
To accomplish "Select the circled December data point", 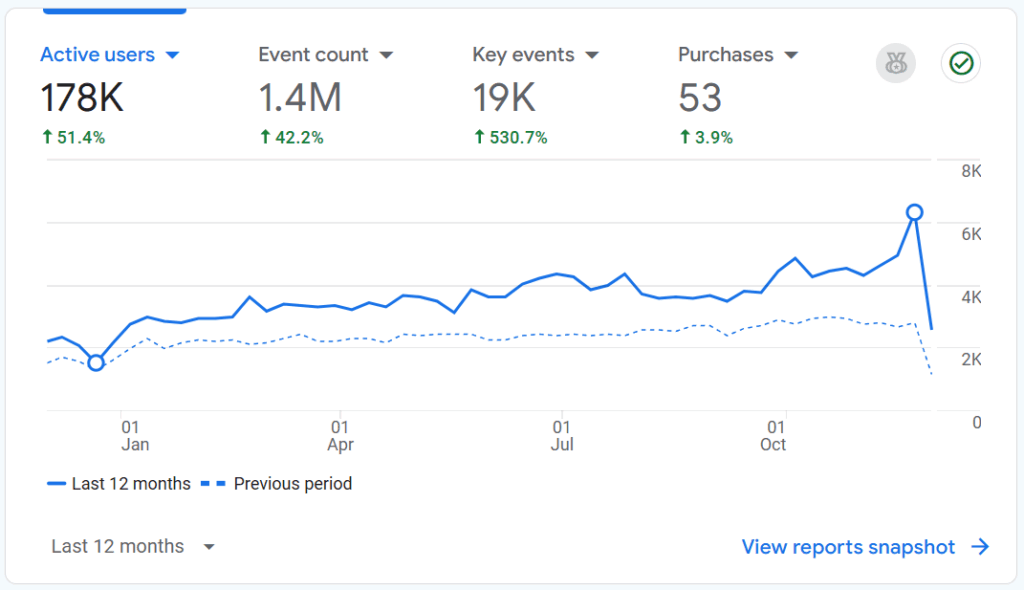I will pos(96,363).
